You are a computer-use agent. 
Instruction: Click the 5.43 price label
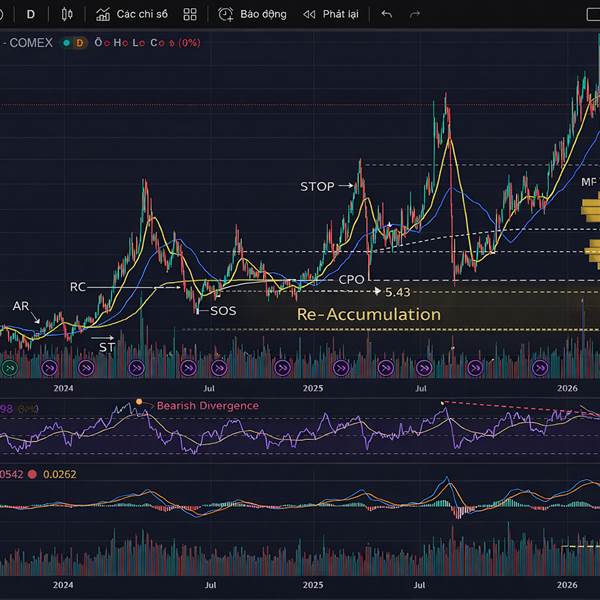coord(398,292)
